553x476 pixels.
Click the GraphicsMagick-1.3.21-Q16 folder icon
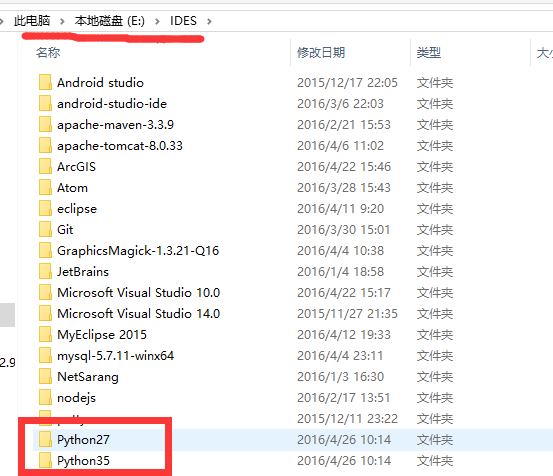45,250
